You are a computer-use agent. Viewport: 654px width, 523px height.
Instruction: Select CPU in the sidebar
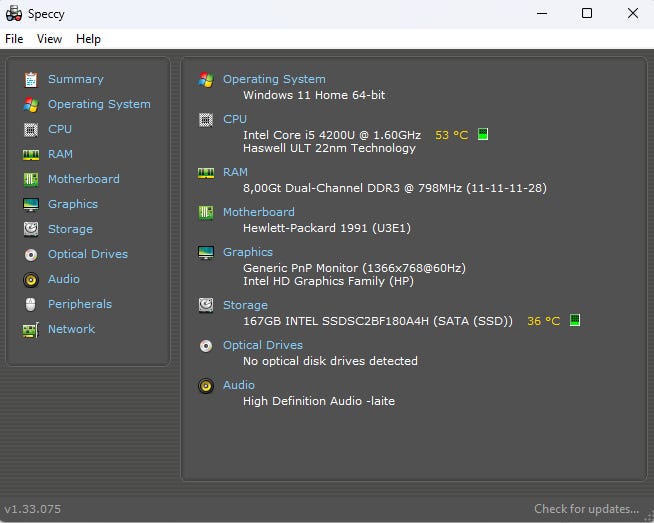[60, 129]
